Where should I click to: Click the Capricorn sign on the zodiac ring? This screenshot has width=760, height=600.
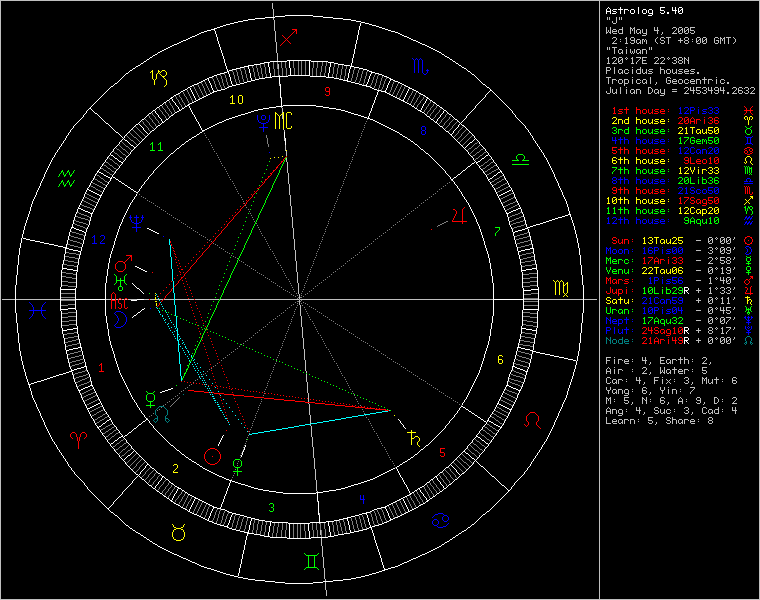(160, 76)
